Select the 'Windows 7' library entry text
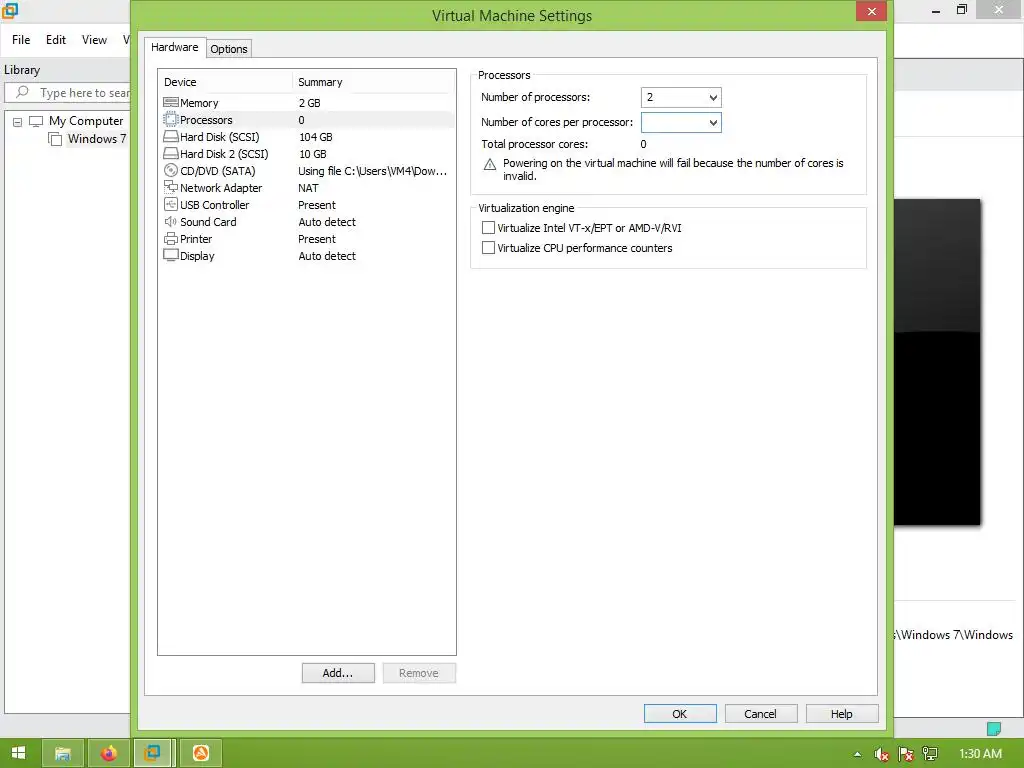Viewport: 1024px width, 768px height. 97,138
